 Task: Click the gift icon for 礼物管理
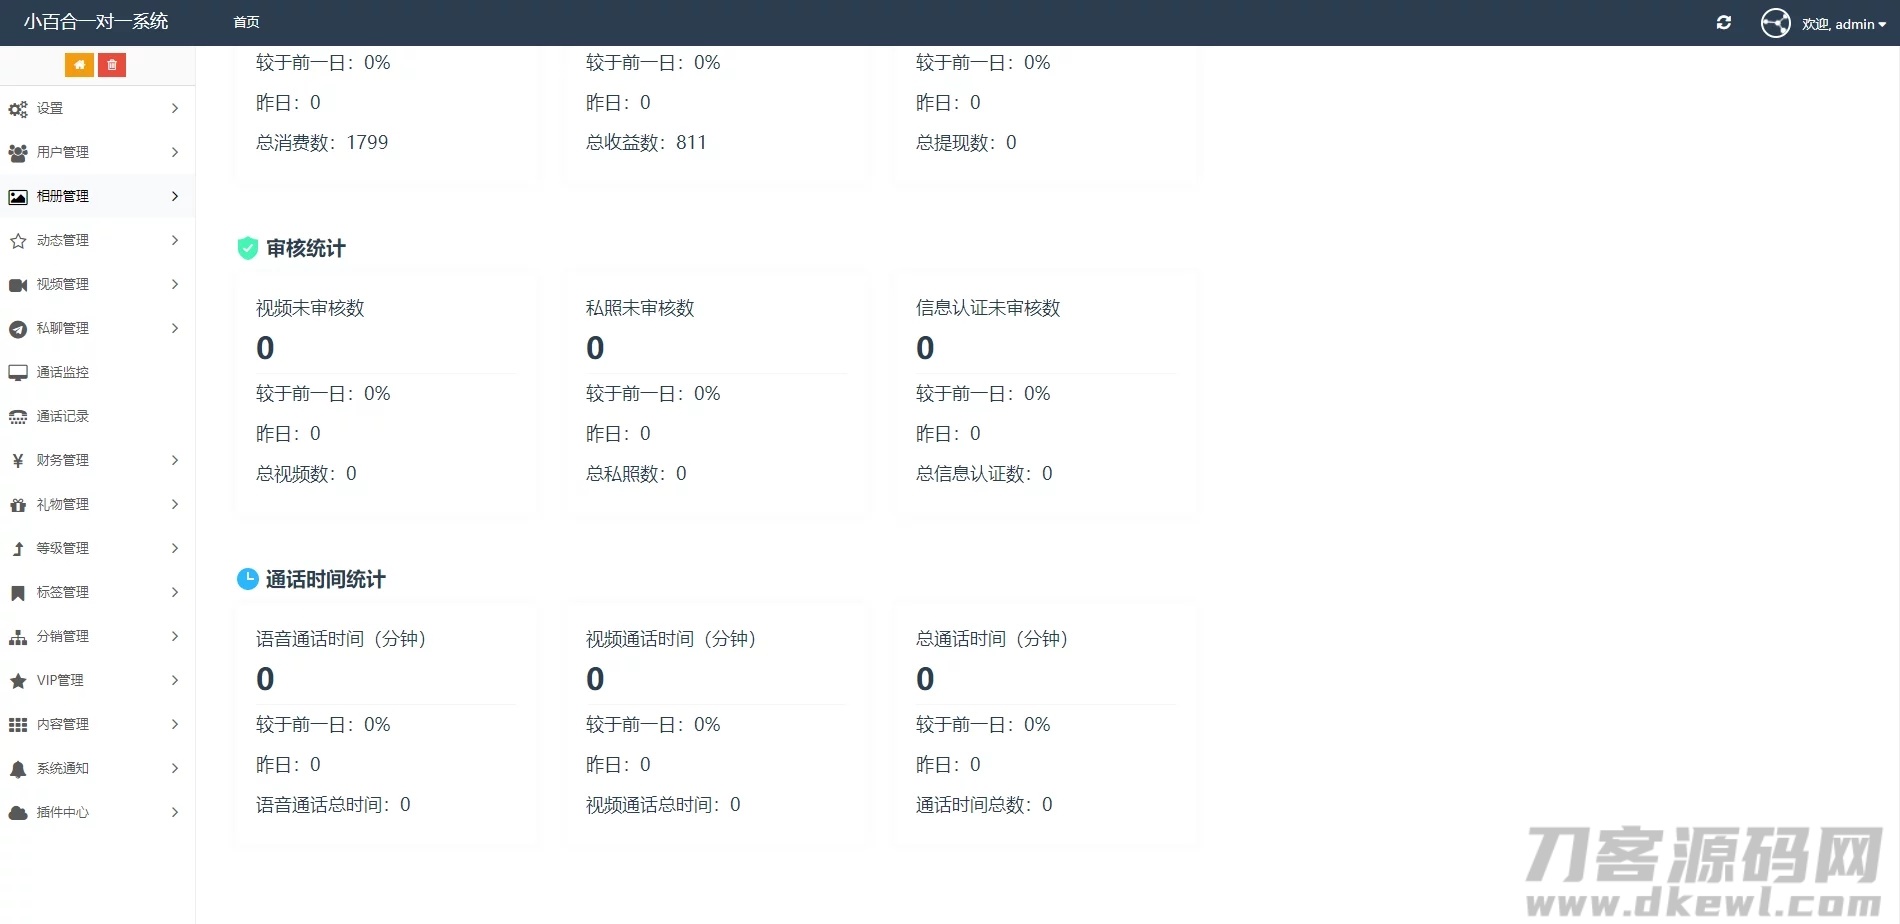(18, 505)
